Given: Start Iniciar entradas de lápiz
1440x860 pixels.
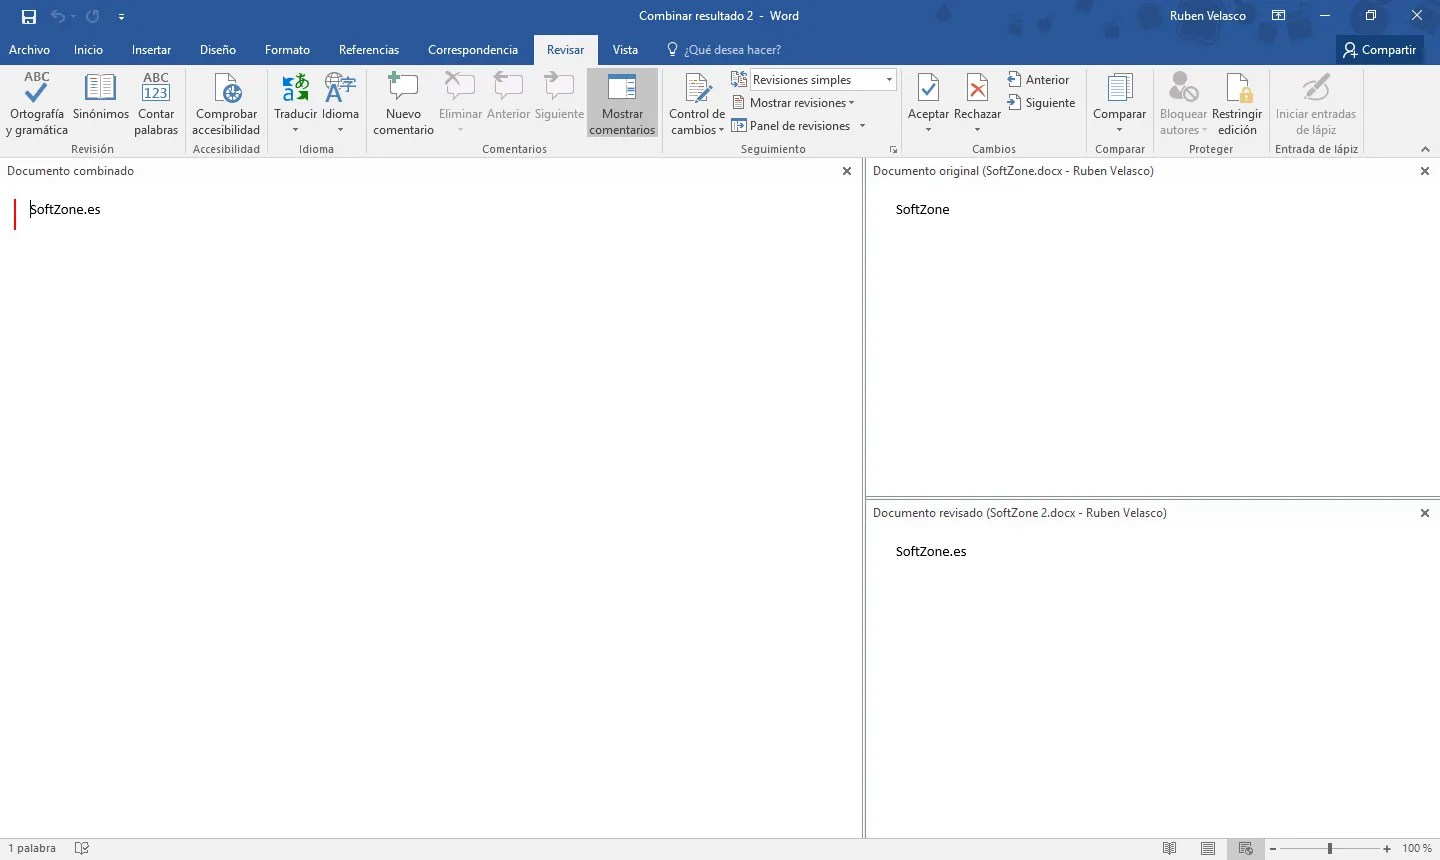Looking at the screenshot, I should pos(1316,103).
